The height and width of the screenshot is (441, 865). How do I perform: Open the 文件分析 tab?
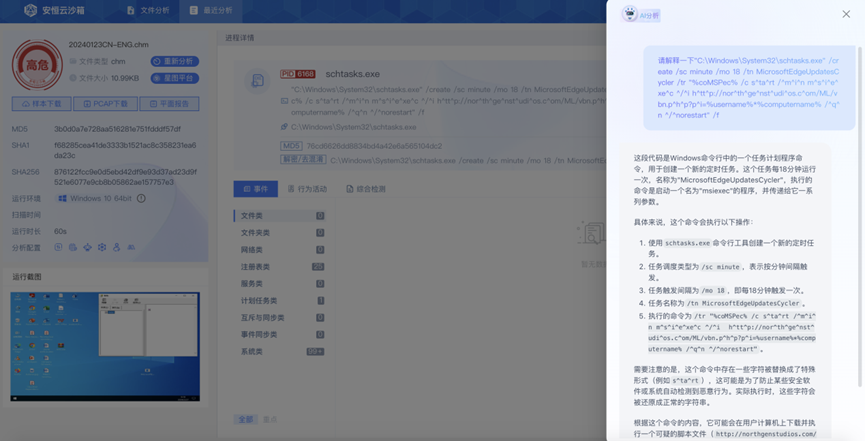(x=152, y=11)
